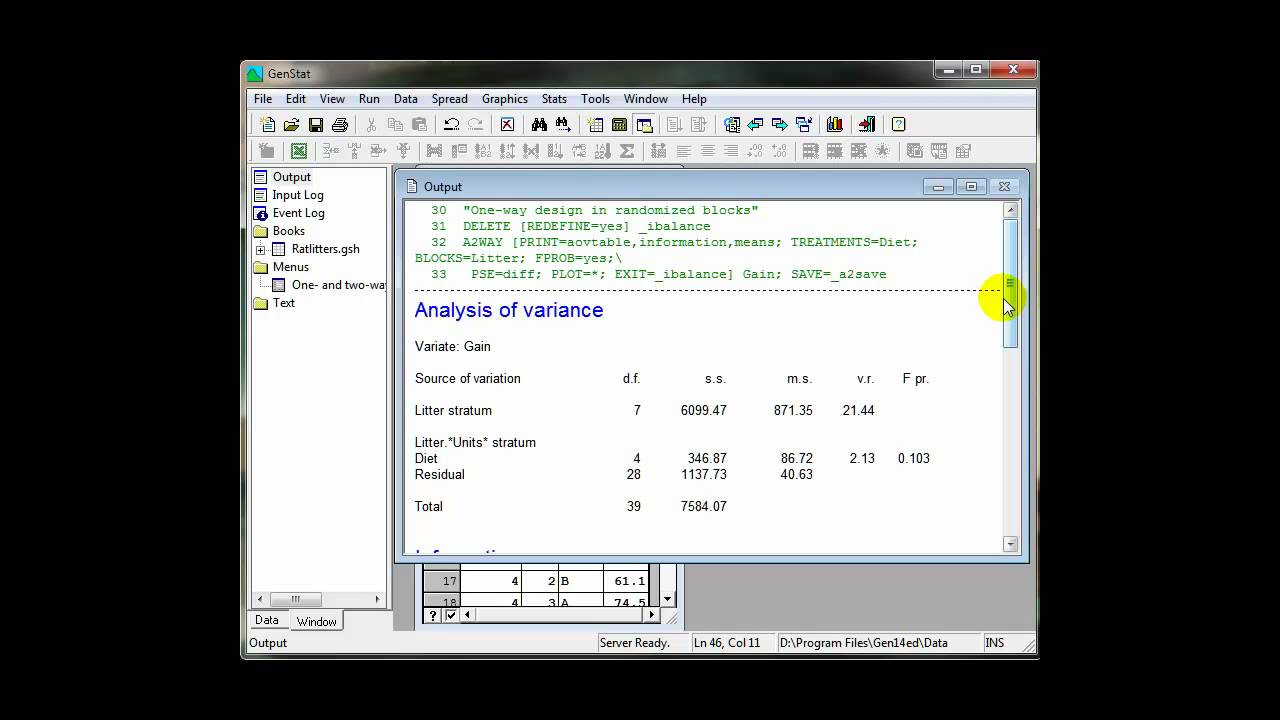Expand the Ratlitters.gsh tree node
The width and height of the screenshot is (1280, 720).
click(261, 249)
